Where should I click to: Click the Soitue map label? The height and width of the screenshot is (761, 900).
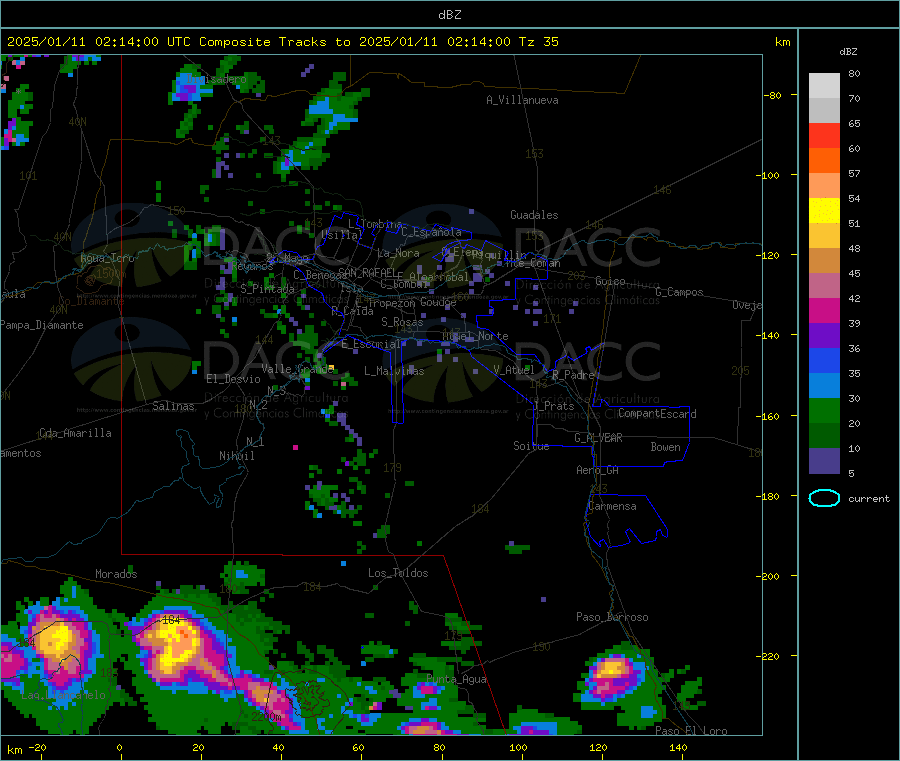click(x=531, y=446)
